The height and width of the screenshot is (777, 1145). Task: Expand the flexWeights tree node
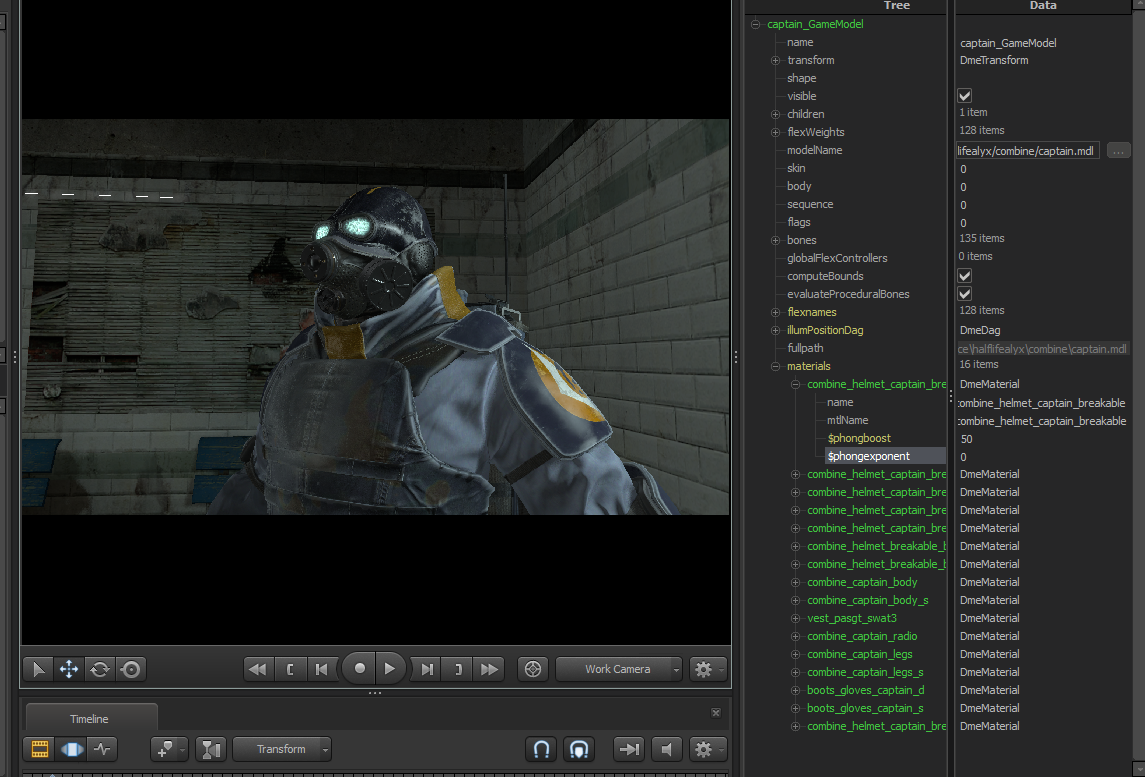(x=776, y=132)
